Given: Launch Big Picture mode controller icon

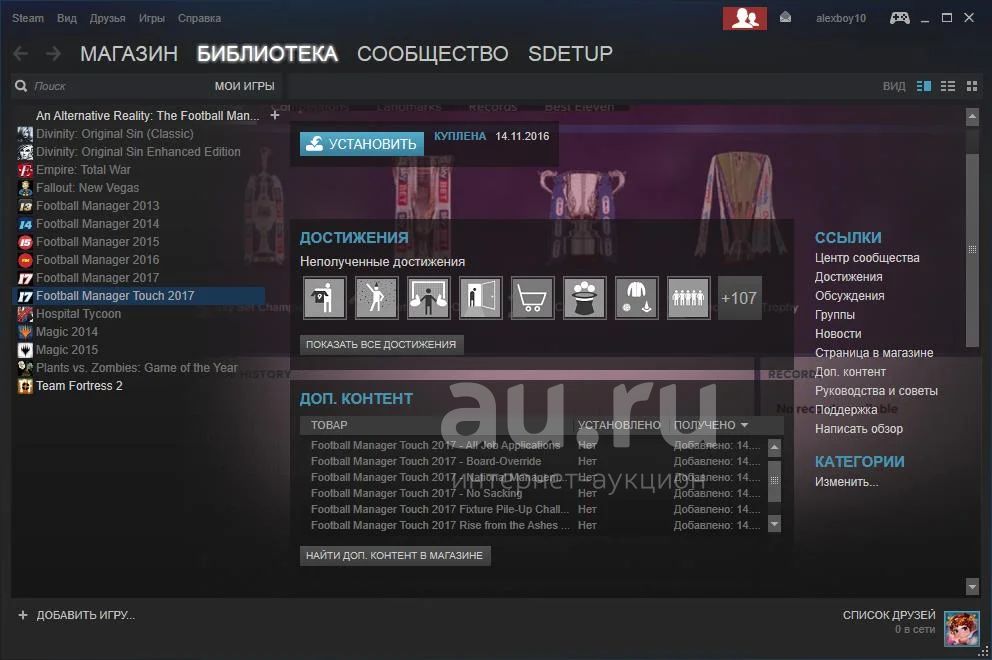Looking at the screenshot, I should coord(900,18).
